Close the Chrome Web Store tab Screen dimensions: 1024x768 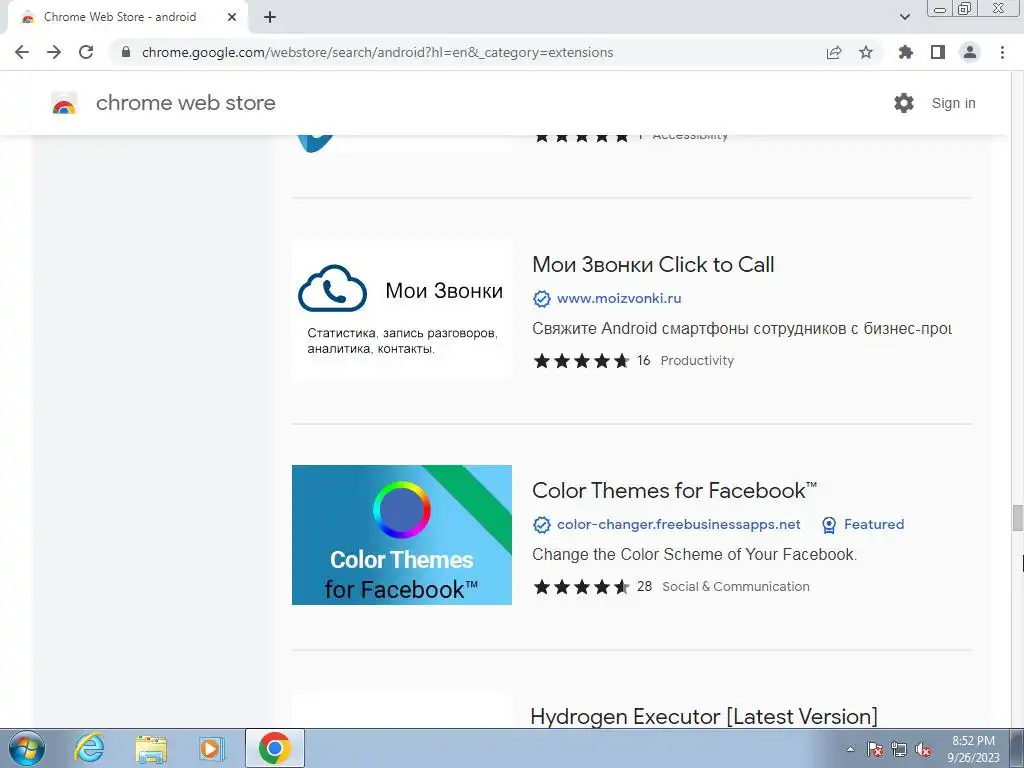click(x=232, y=17)
